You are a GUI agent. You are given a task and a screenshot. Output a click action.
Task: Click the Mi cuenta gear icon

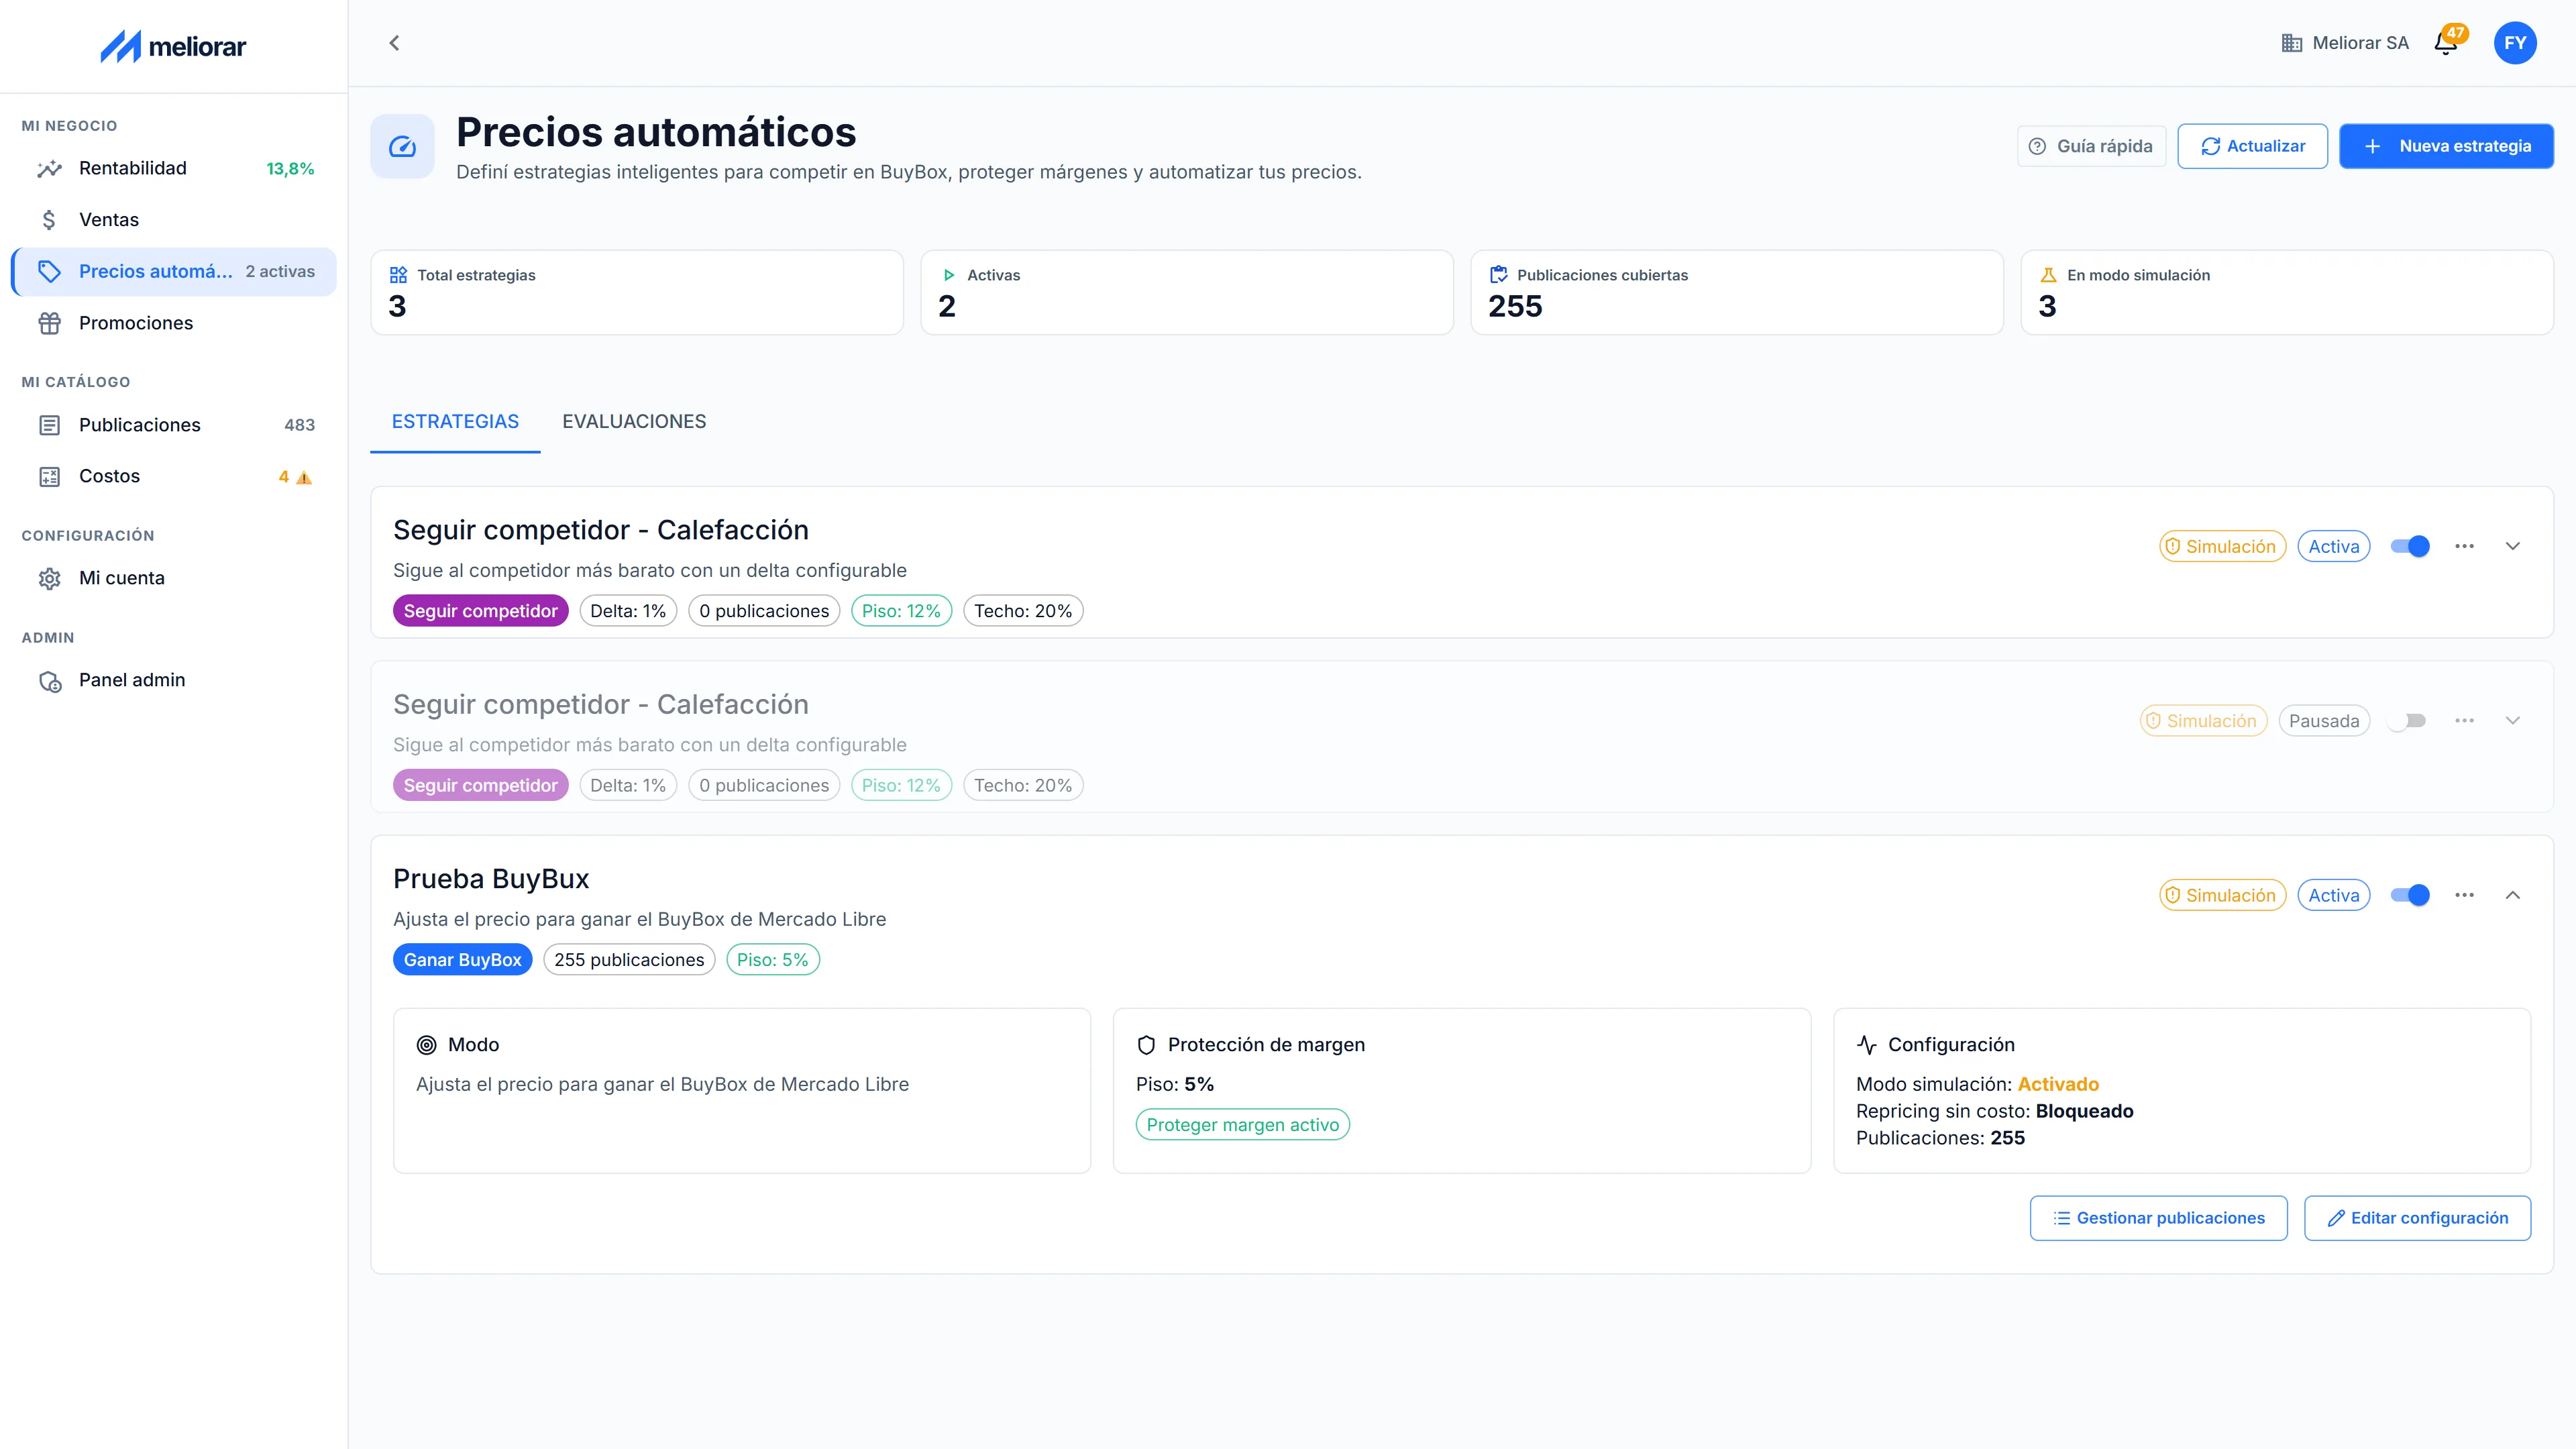(49, 578)
